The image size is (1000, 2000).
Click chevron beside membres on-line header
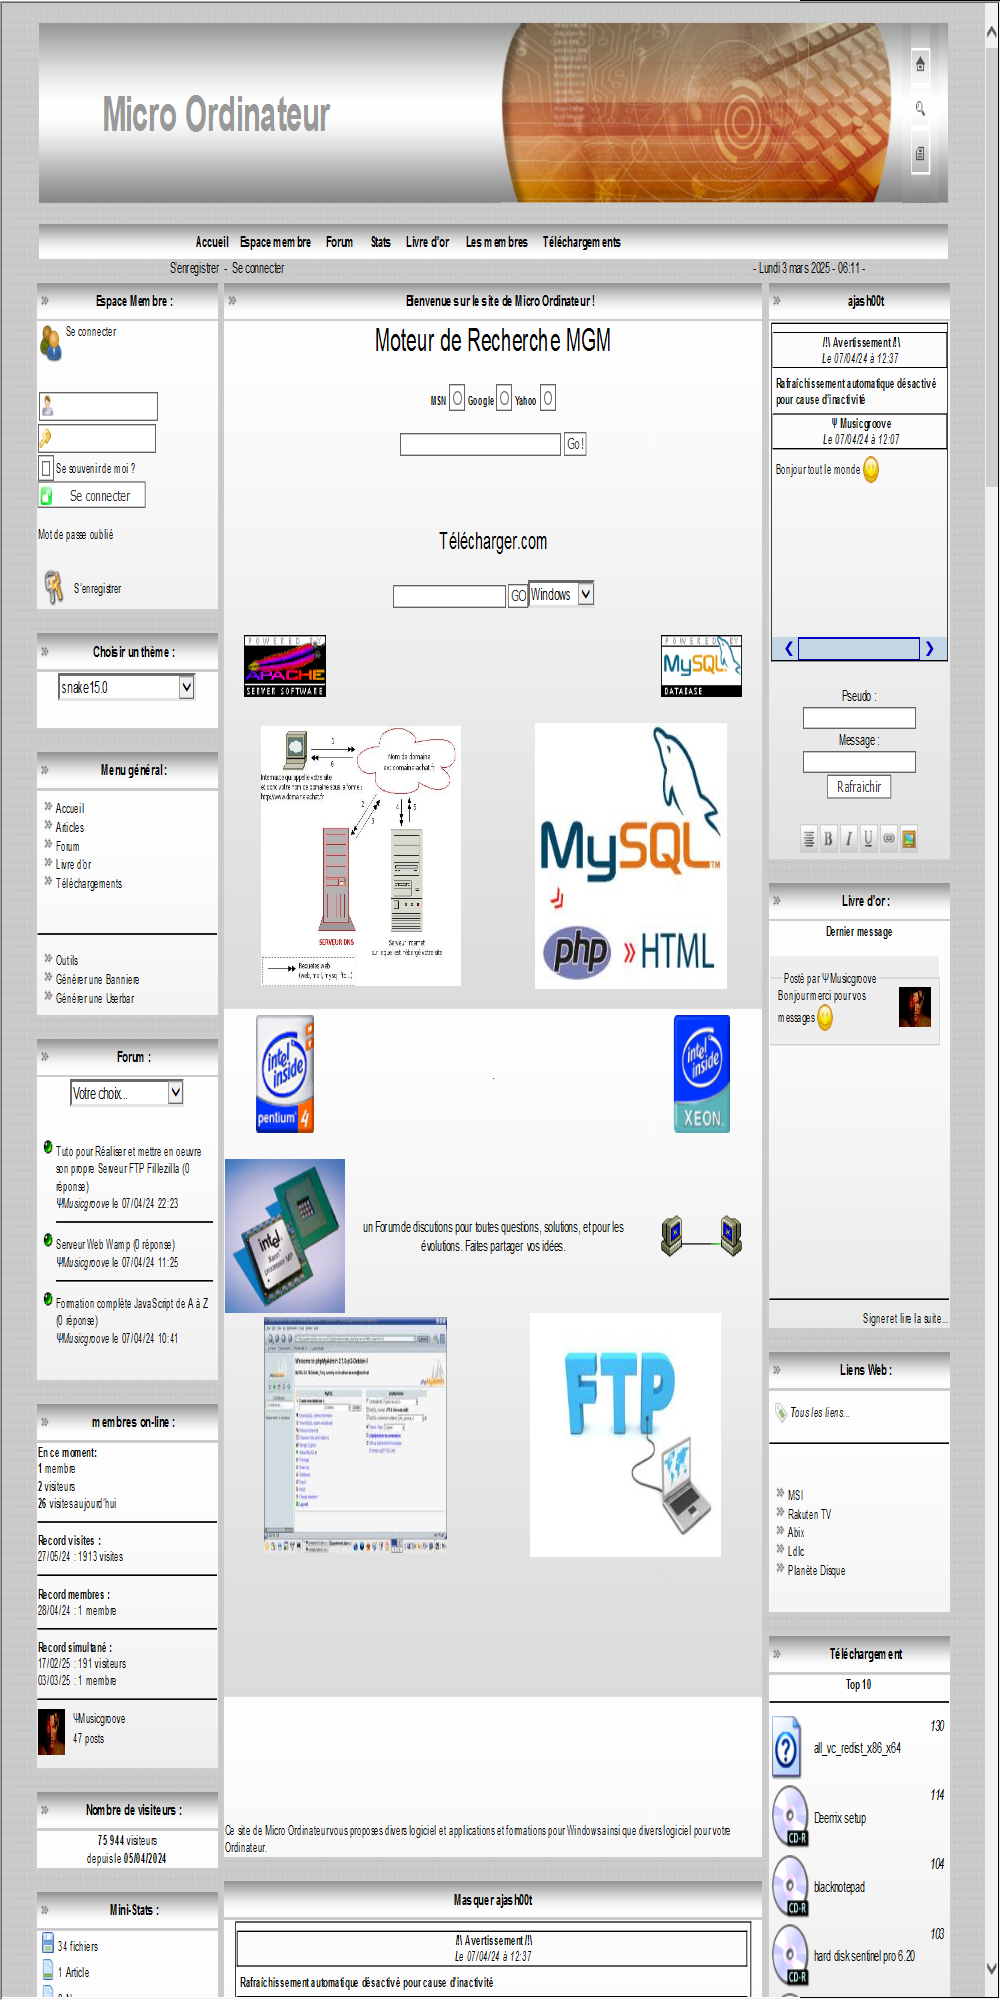click(44, 1422)
